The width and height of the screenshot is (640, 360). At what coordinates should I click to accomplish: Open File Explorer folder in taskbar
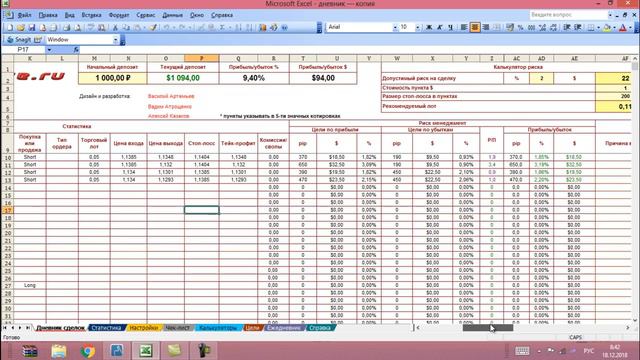(x=59, y=351)
